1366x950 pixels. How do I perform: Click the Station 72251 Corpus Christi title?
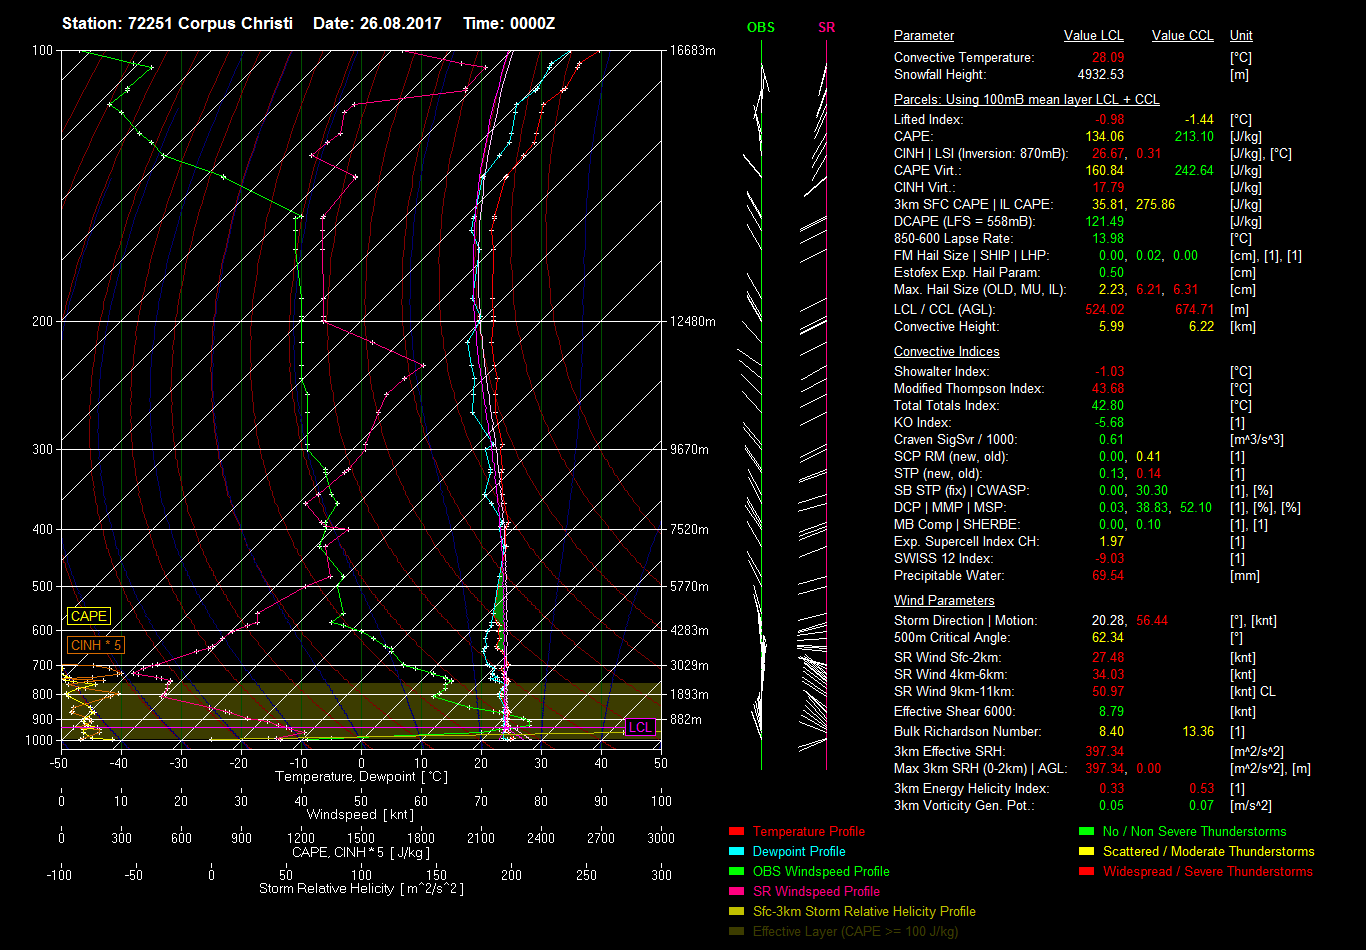pos(177,23)
